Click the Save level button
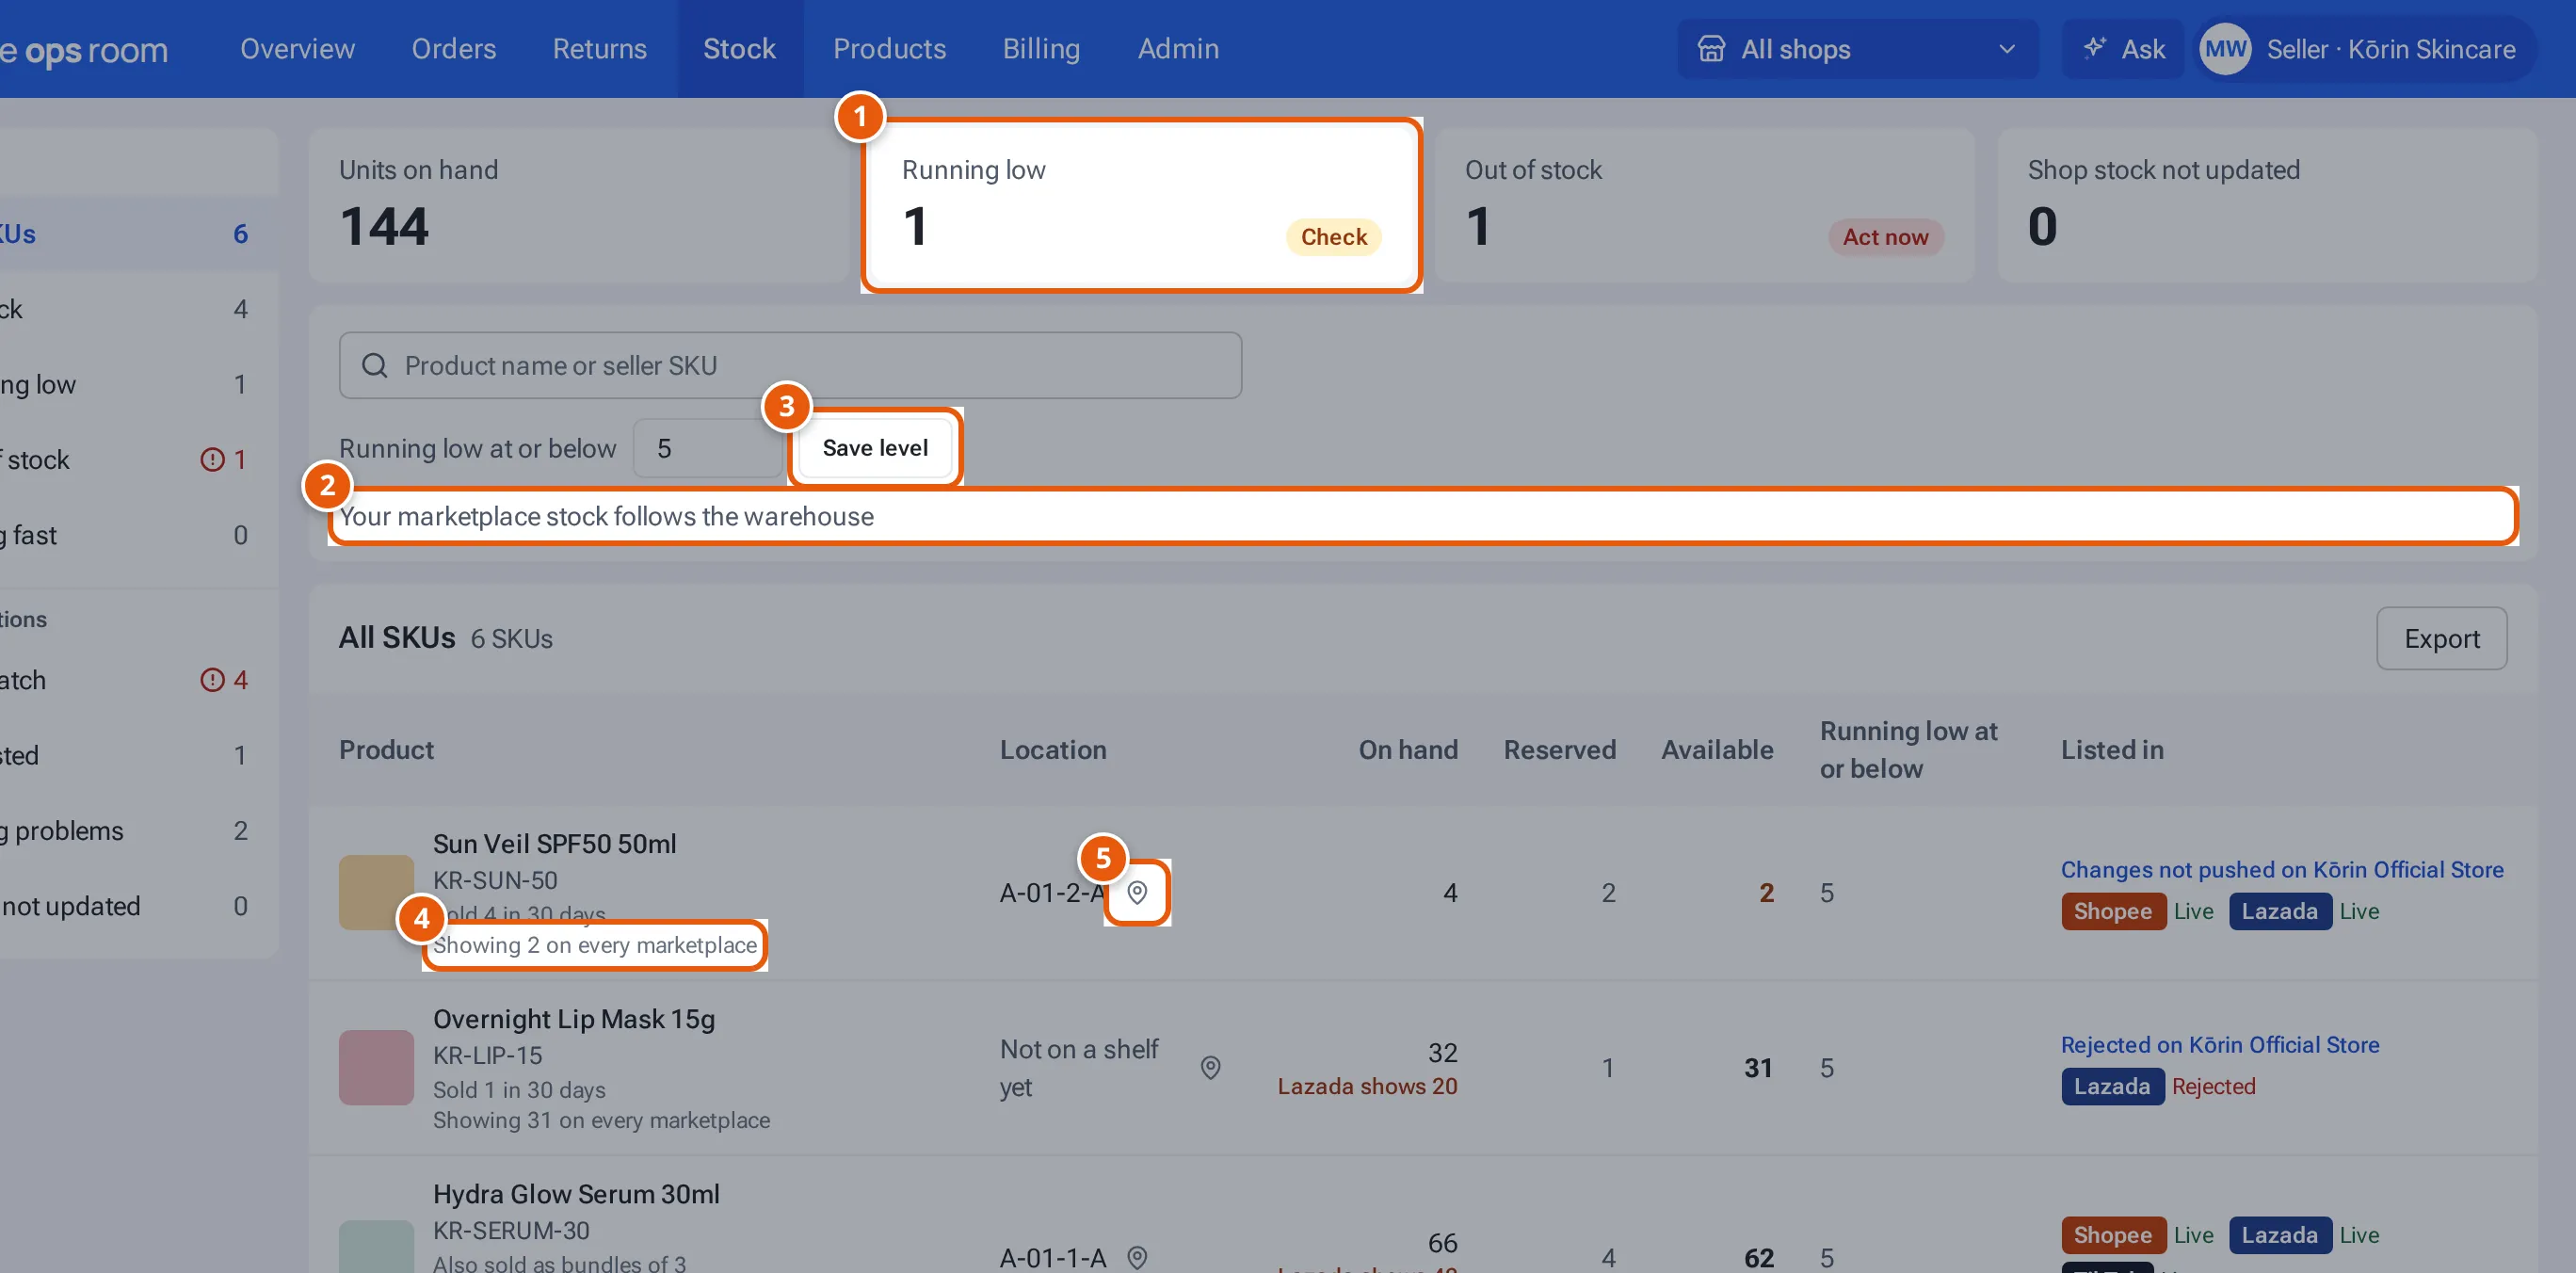 pyautogui.click(x=875, y=448)
